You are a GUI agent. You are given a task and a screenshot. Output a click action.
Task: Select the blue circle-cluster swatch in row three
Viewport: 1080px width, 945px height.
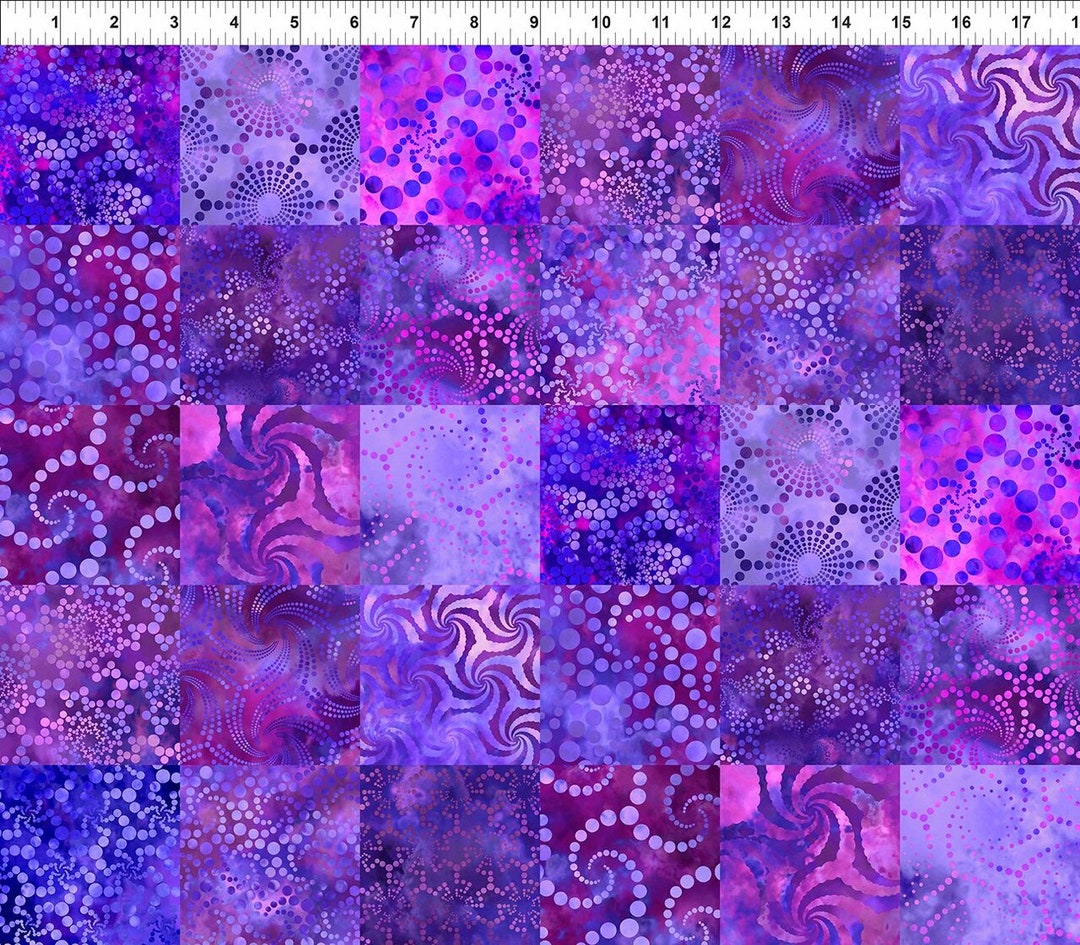pyautogui.click(x=630, y=495)
